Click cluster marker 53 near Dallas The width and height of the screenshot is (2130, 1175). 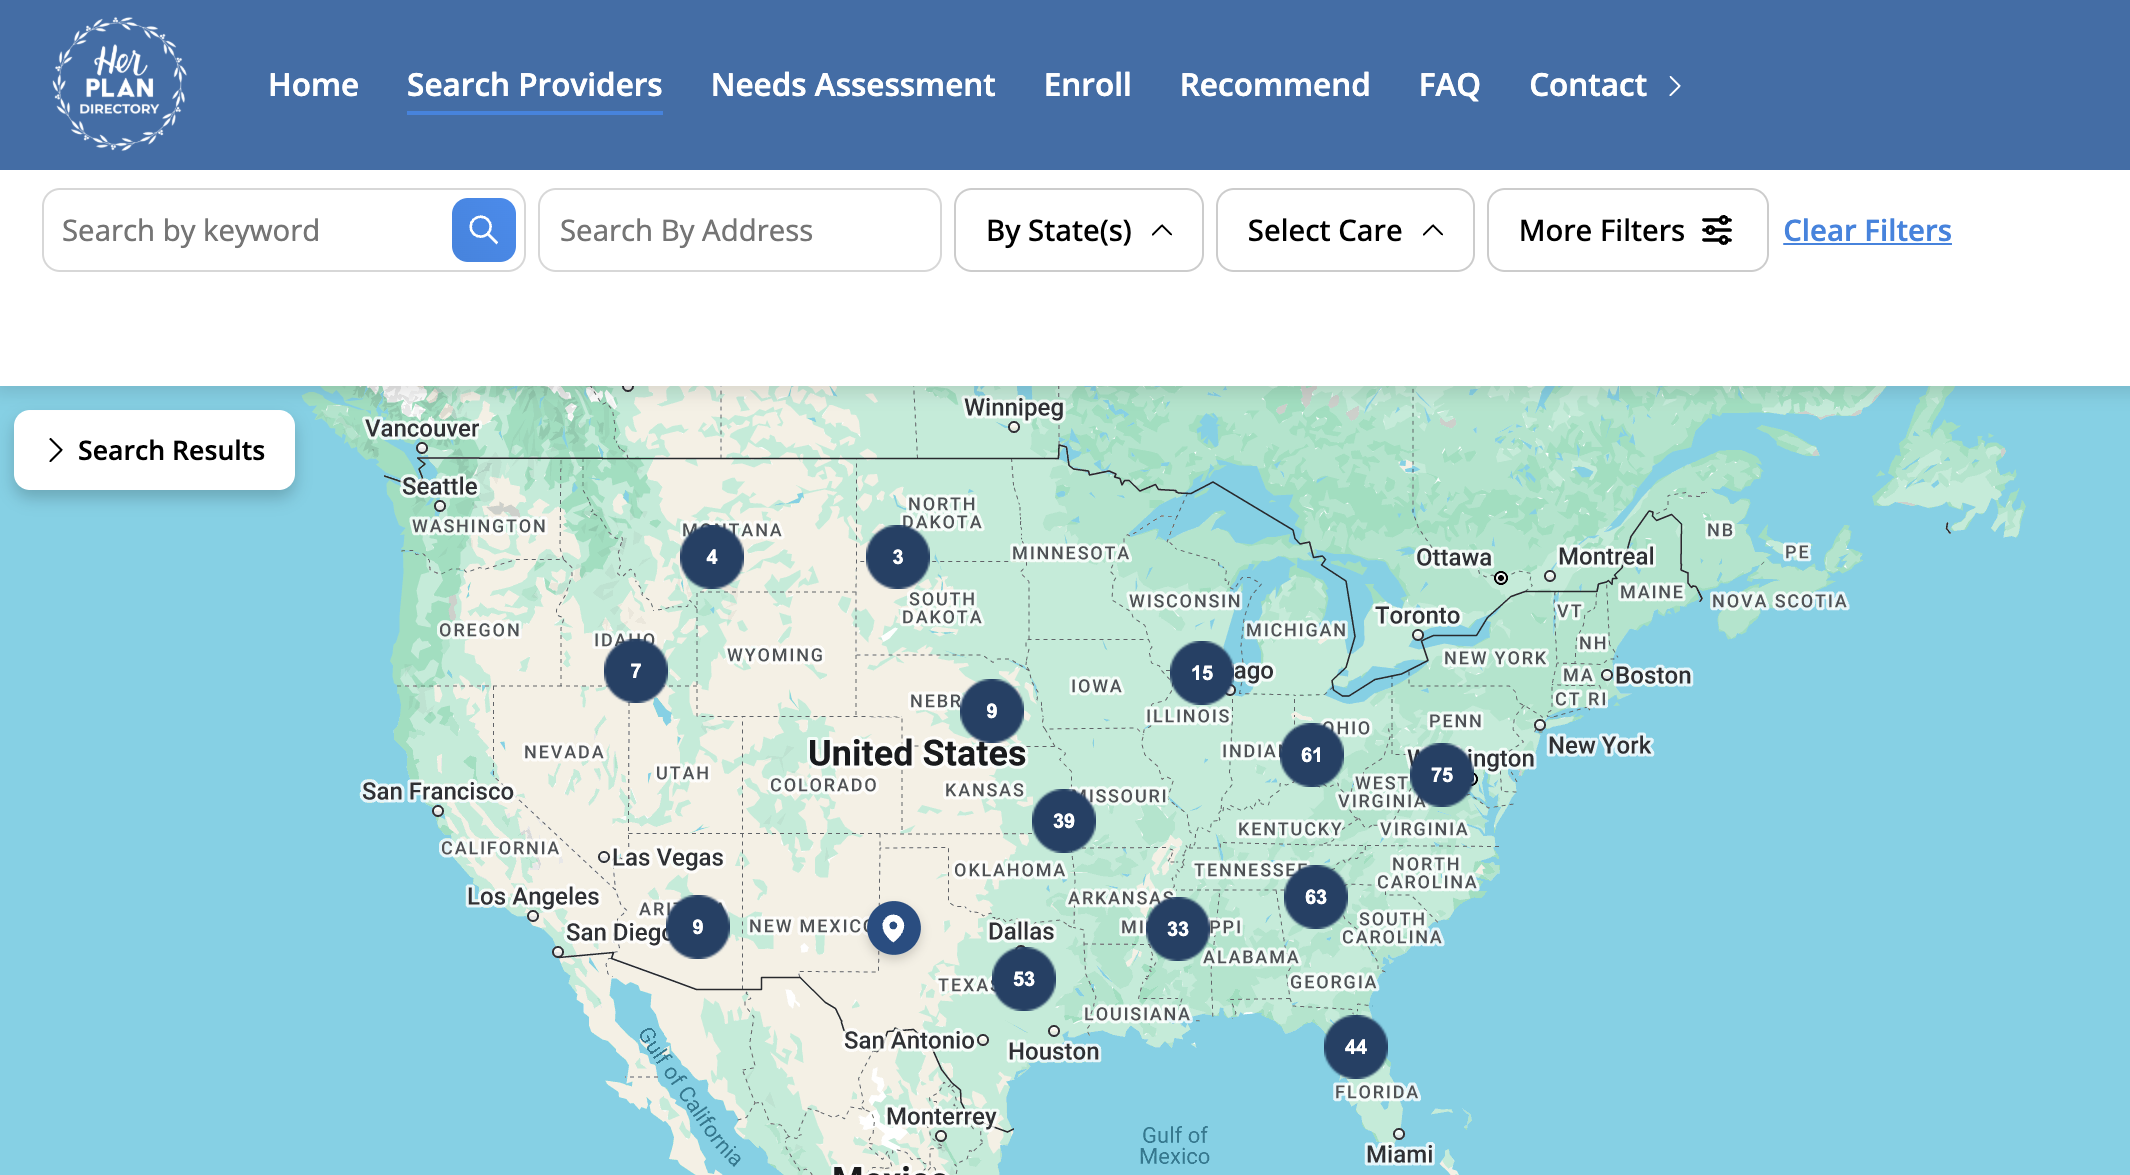click(x=1023, y=979)
